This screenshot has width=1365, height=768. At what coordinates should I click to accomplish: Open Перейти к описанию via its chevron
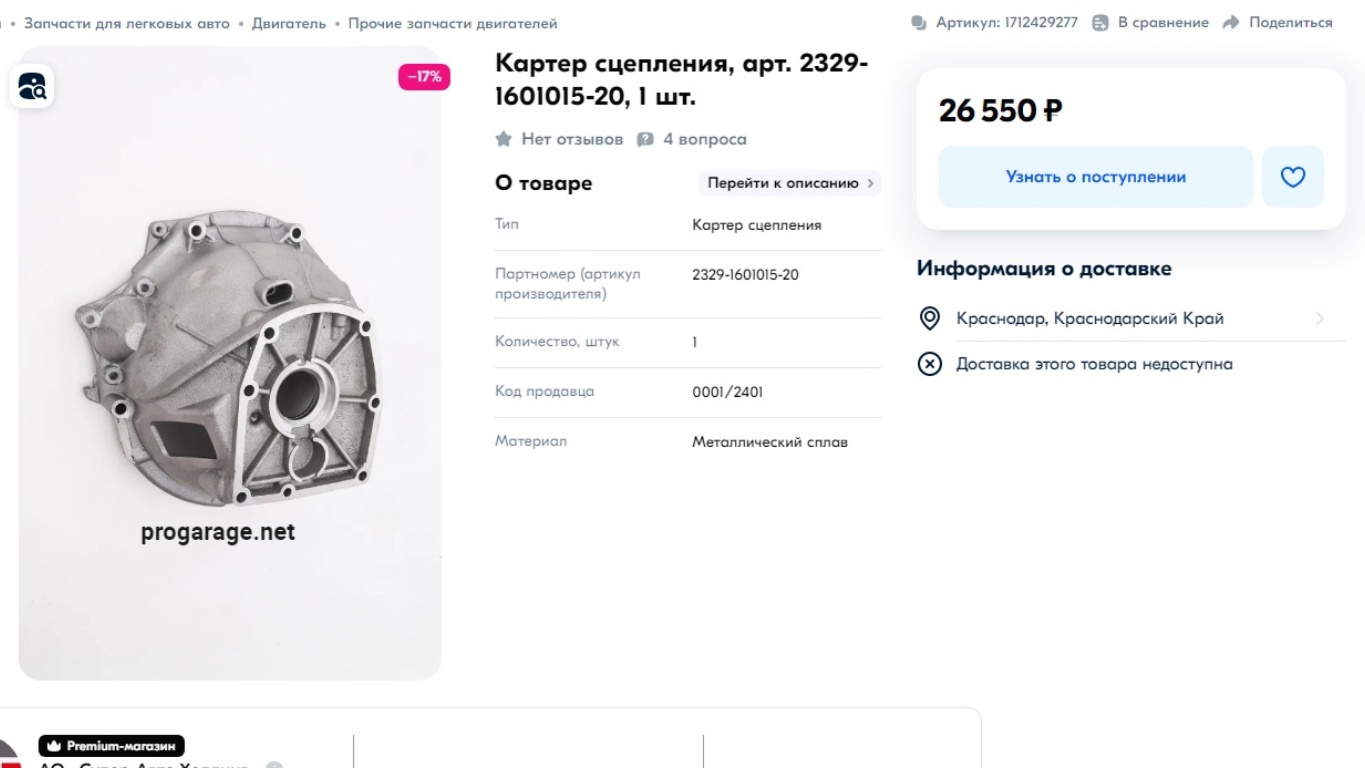tap(869, 184)
